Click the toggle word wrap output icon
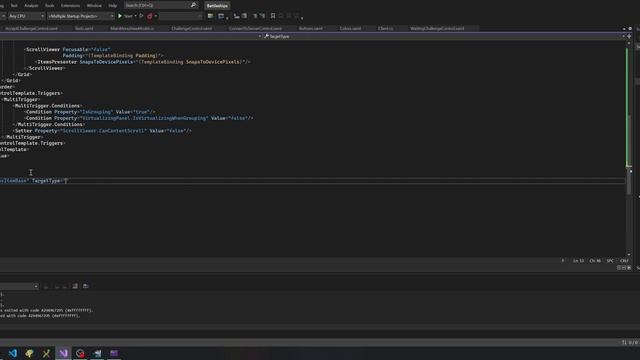The width and height of the screenshot is (640, 360). [75, 286]
